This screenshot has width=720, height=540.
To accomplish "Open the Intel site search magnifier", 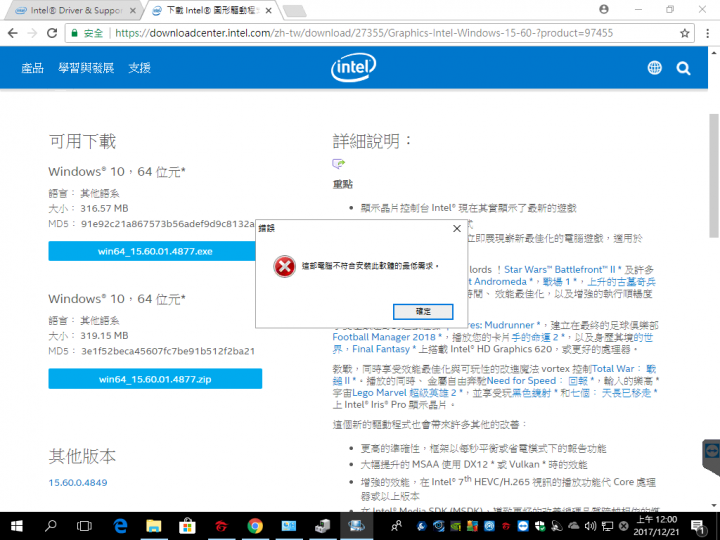I will pyautogui.click(x=683, y=68).
